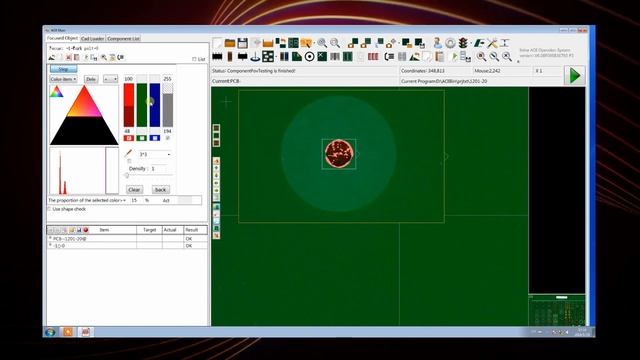Click the red pillars icon in second toolbar row
Screen dimensions: 640x360
tap(373, 57)
